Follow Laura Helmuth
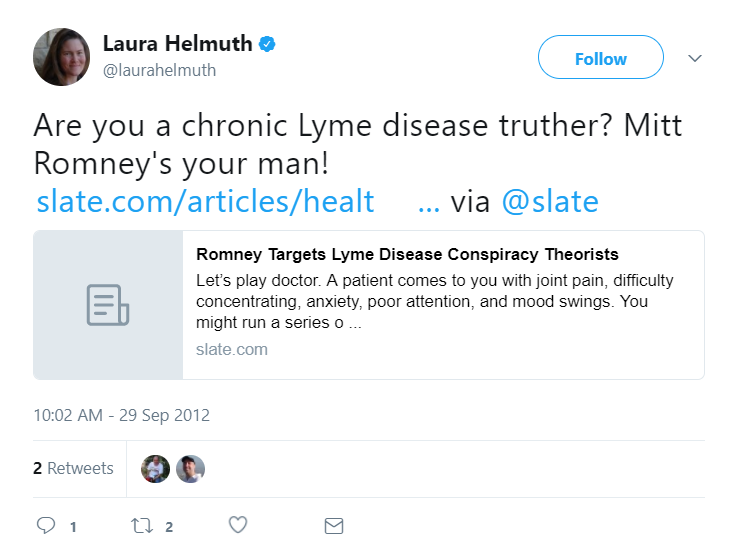Image resolution: width=730 pixels, height=555 pixels. (x=601, y=57)
